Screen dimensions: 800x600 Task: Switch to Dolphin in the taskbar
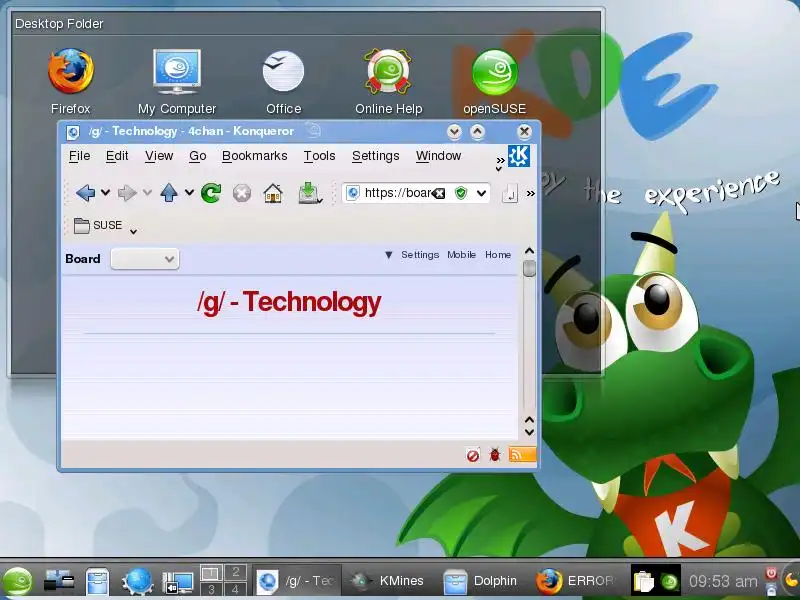click(481, 581)
